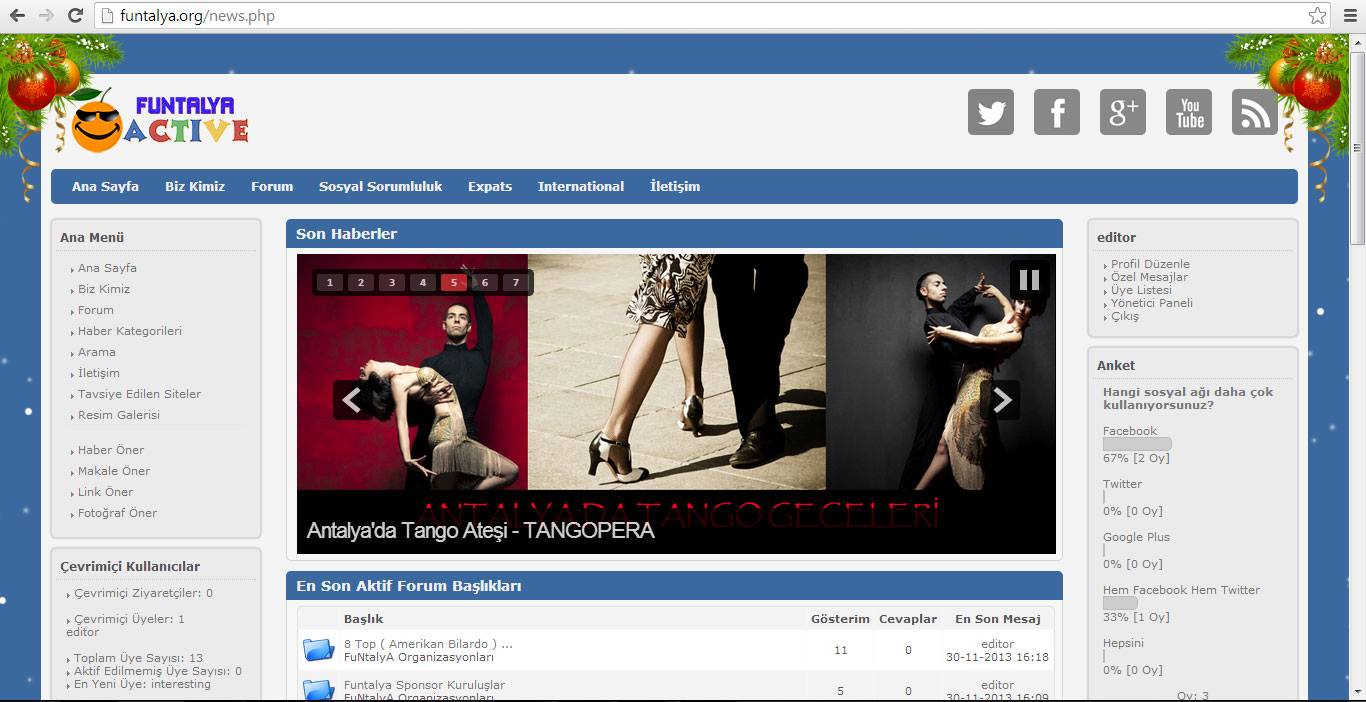Bookmark page with the star icon
Image resolution: width=1366 pixels, height=702 pixels.
(1317, 15)
